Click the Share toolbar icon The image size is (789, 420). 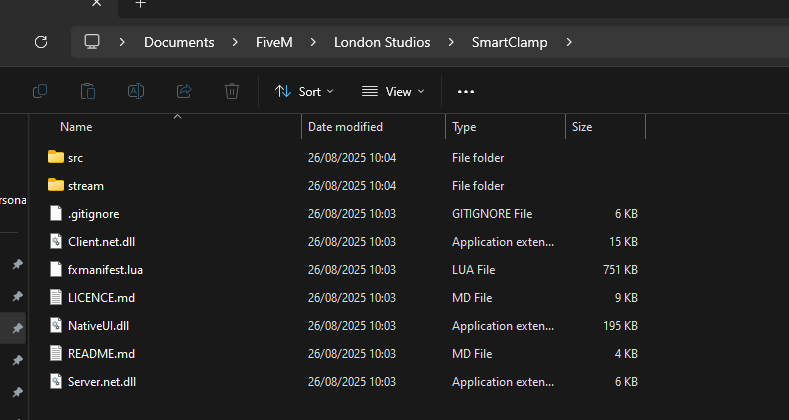pos(183,91)
